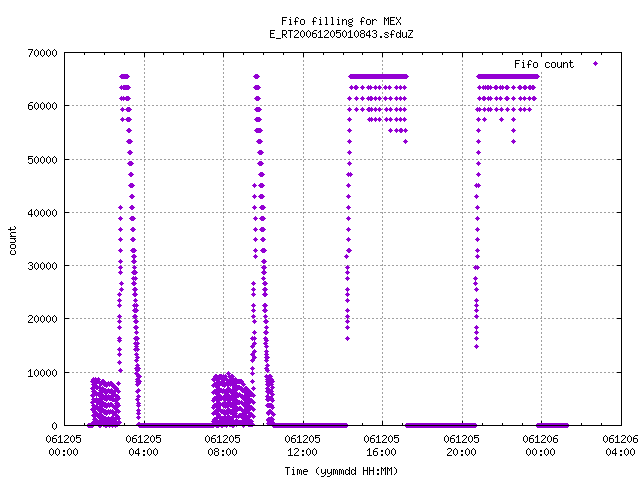Select y-axis tick label 60000
The width and height of the screenshot is (640, 480).
tap(42, 106)
